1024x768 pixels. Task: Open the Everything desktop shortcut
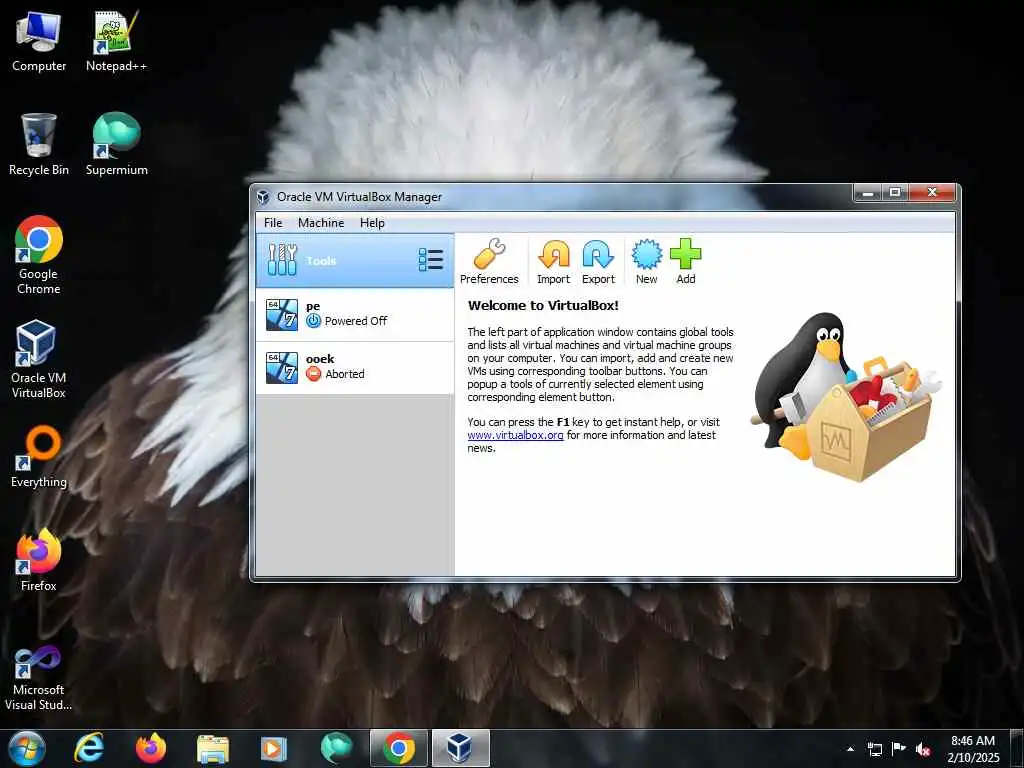point(39,456)
